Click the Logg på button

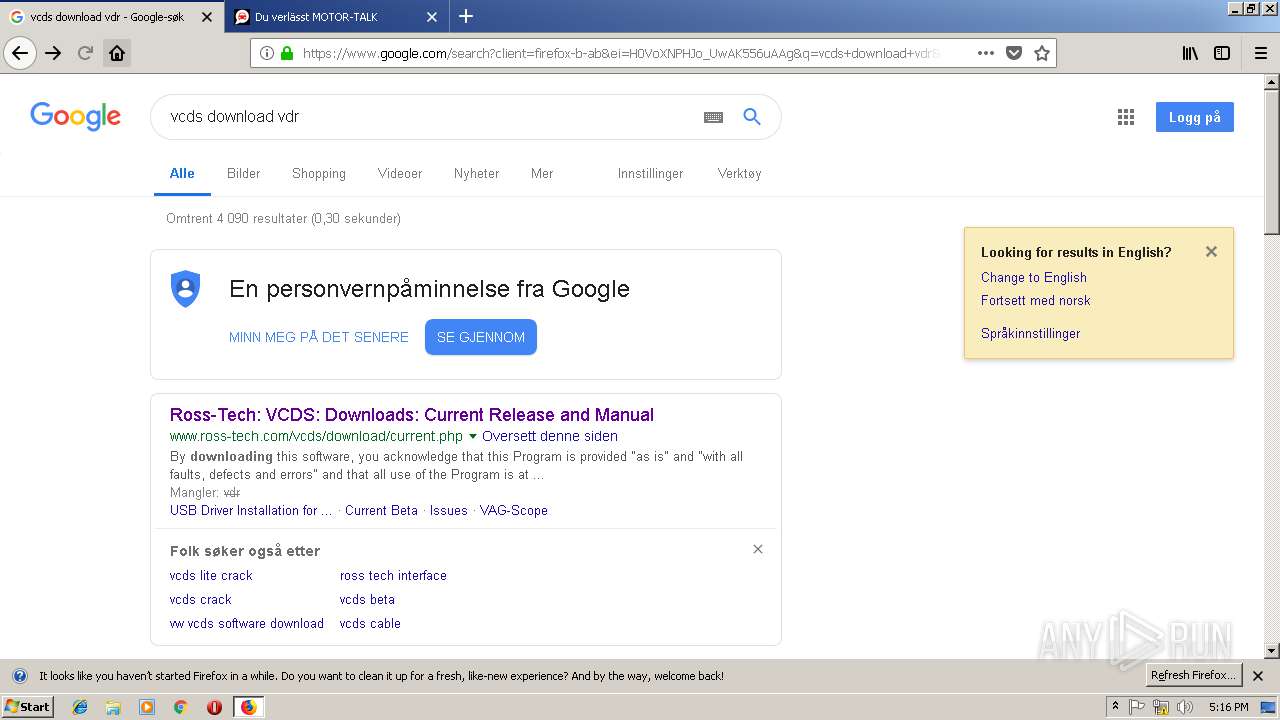click(1195, 117)
